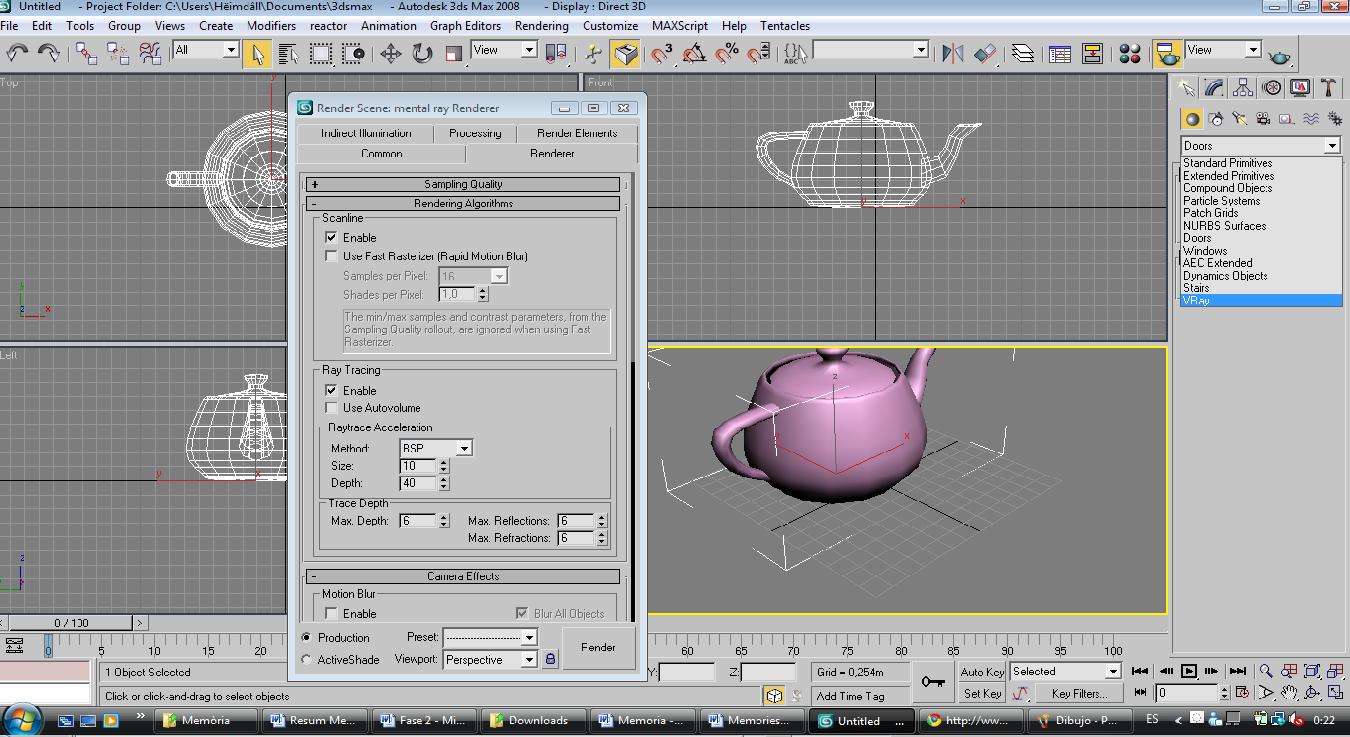Open the Raytrace Method BSP dropdown
Viewport: 1350px width, 737px height.
(x=436, y=448)
